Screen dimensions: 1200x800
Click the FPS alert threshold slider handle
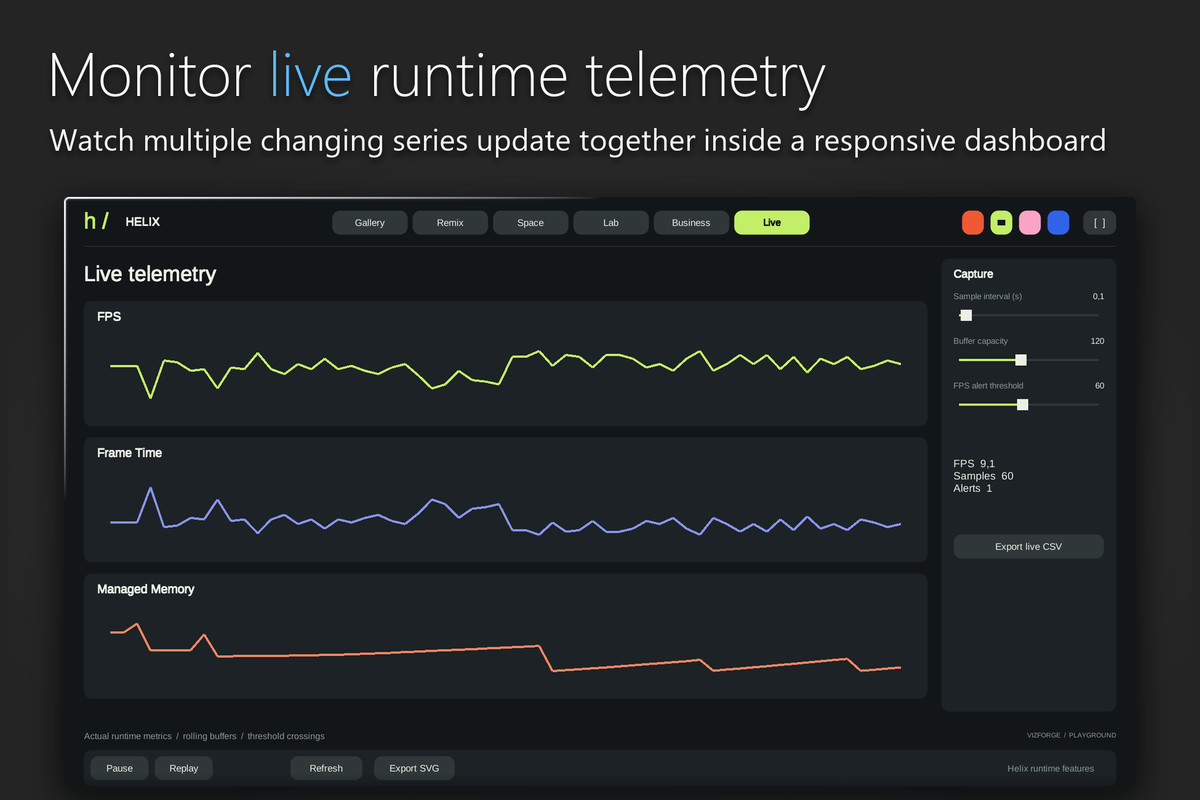pos(1022,404)
